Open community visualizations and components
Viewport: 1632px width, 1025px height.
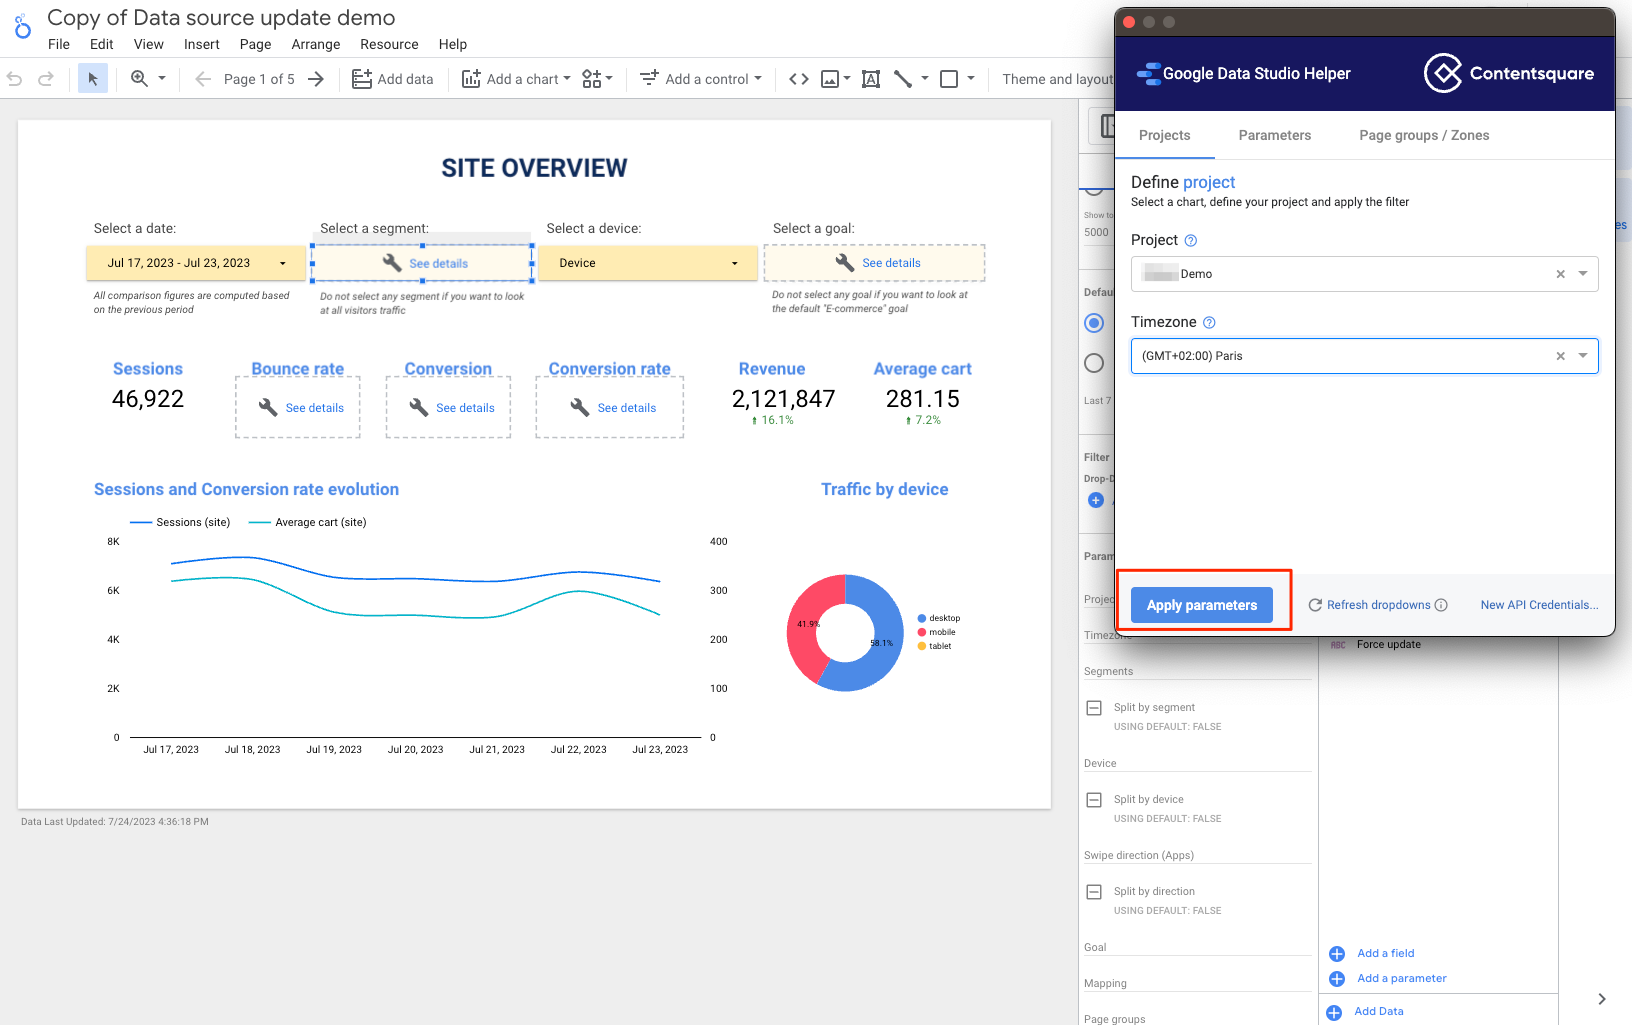click(597, 79)
